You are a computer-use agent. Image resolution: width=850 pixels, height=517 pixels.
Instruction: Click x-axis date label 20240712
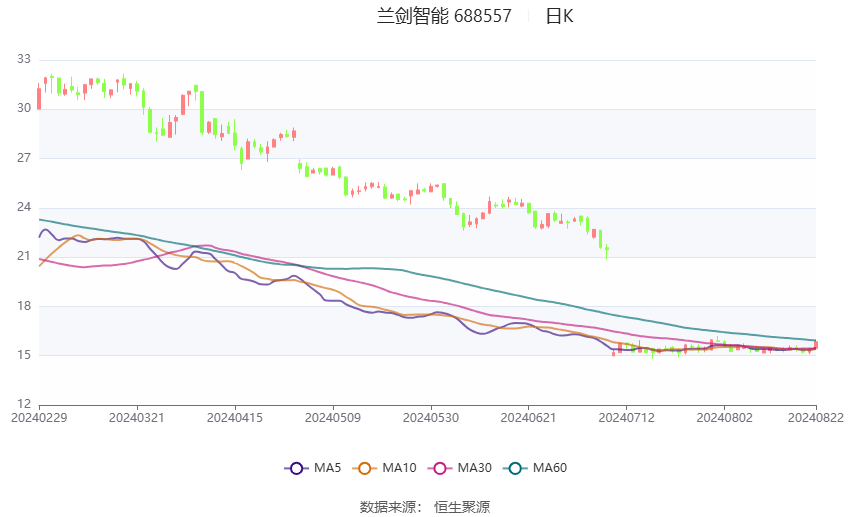627,418
